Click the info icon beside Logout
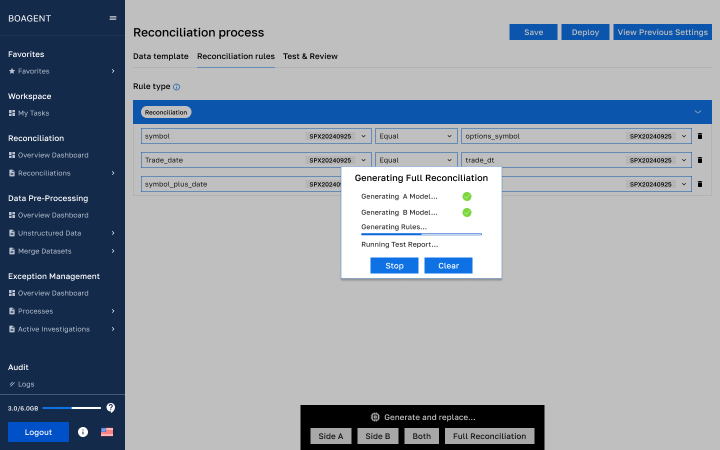 coord(83,432)
